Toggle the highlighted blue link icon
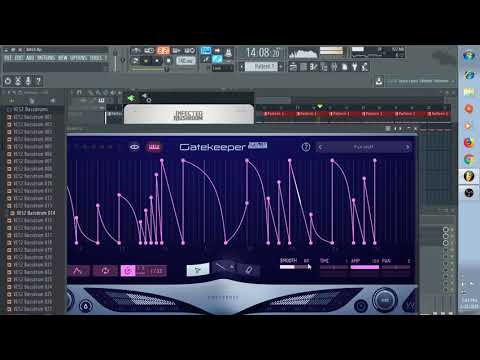Screen dimensions: 480x360 pyautogui.click(x=217, y=59)
